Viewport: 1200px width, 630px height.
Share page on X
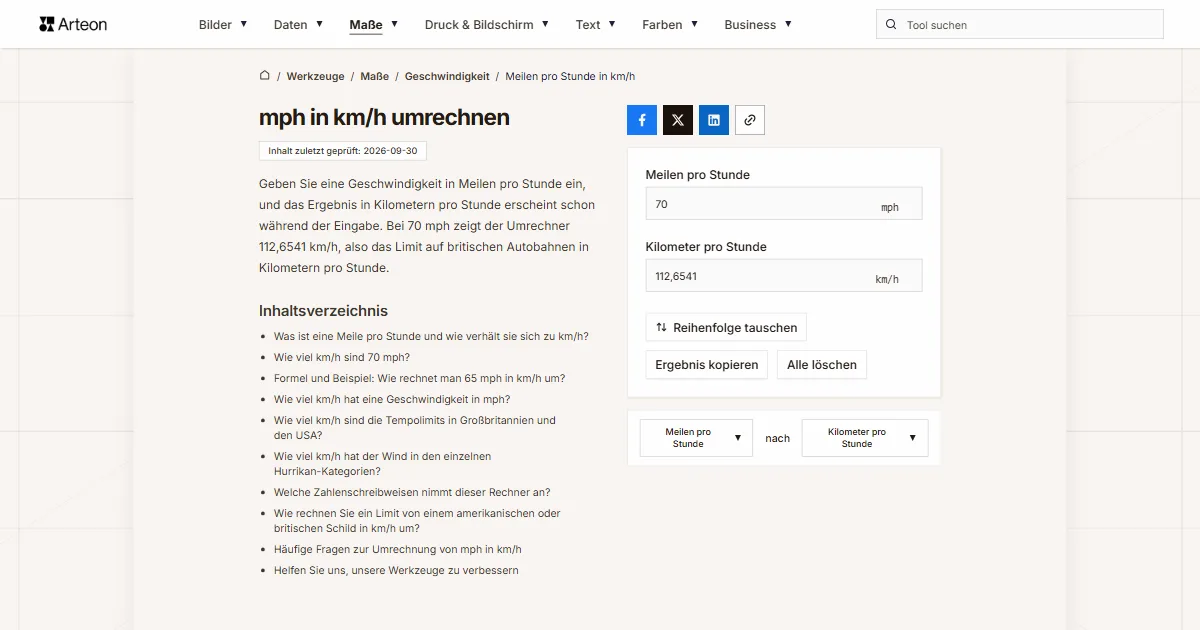[x=678, y=120]
